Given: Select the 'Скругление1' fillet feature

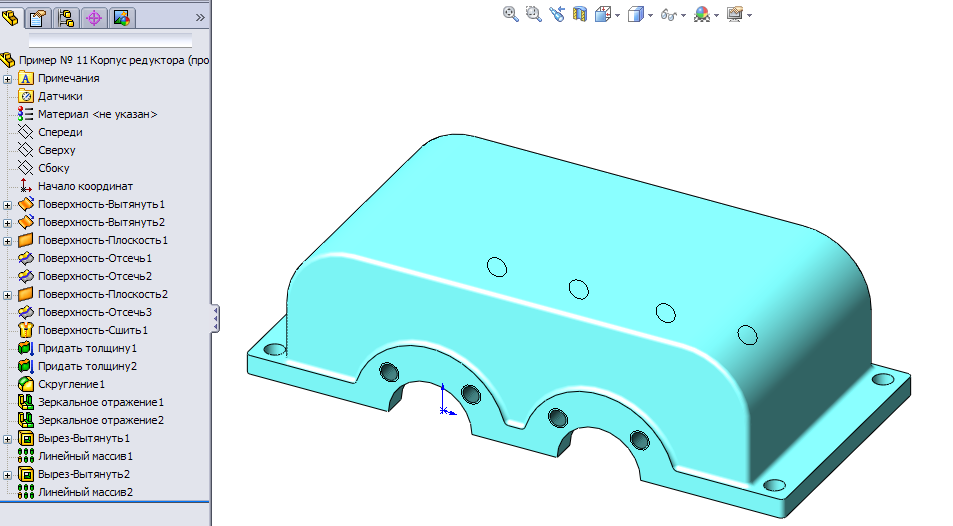Looking at the screenshot, I should pyautogui.click(x=72, y=384).
